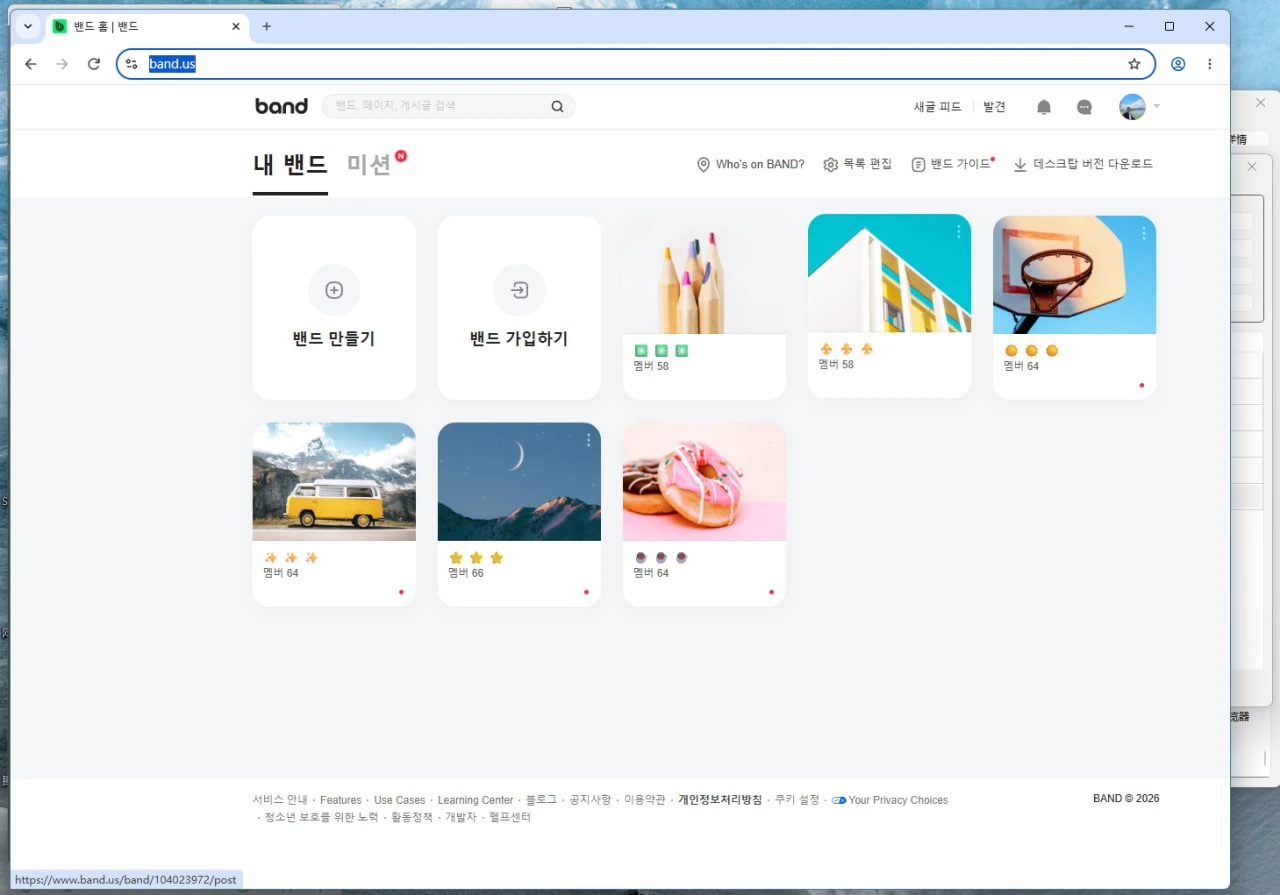Open the tab search dropdown arrow

coord(27,26)
